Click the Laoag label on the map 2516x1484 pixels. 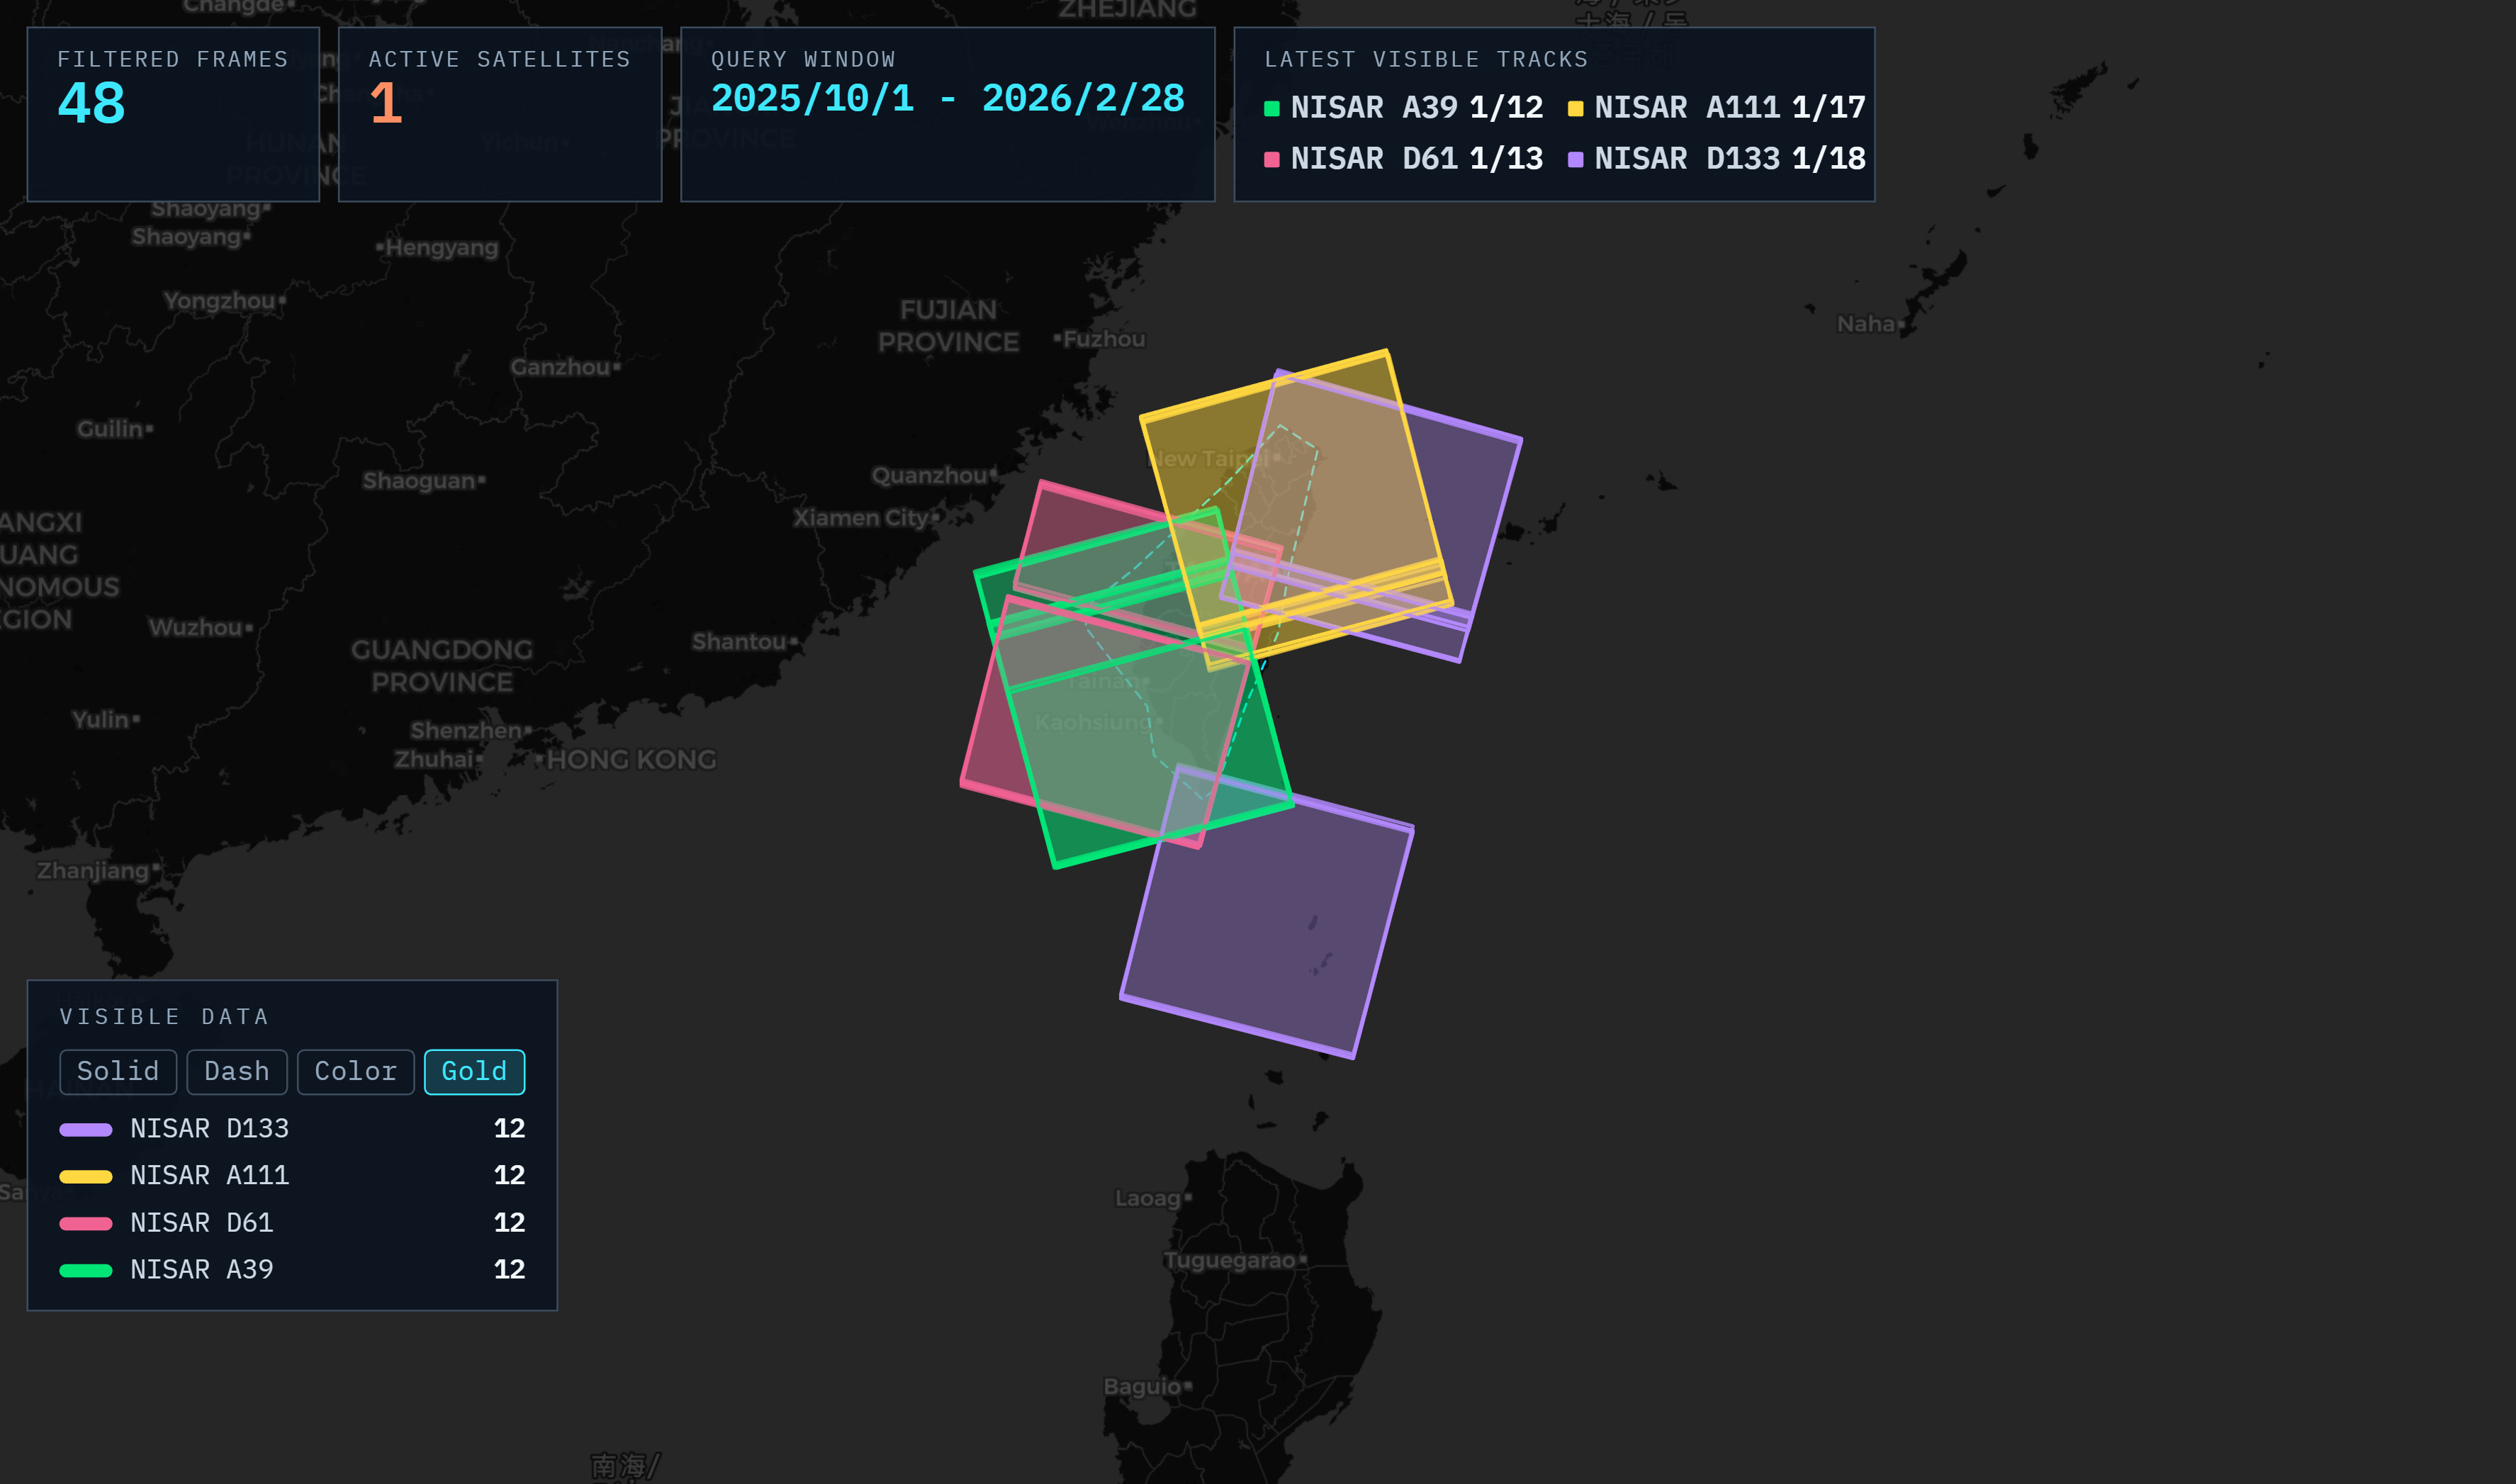(1148, 1198)
